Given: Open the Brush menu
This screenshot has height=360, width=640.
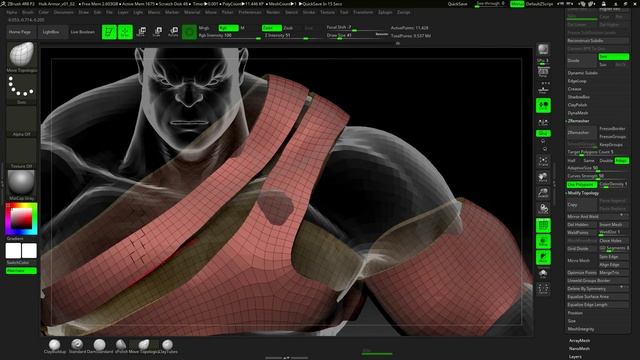Looking at the screenshot, I should pyautogui.click(x=27, y=12).
